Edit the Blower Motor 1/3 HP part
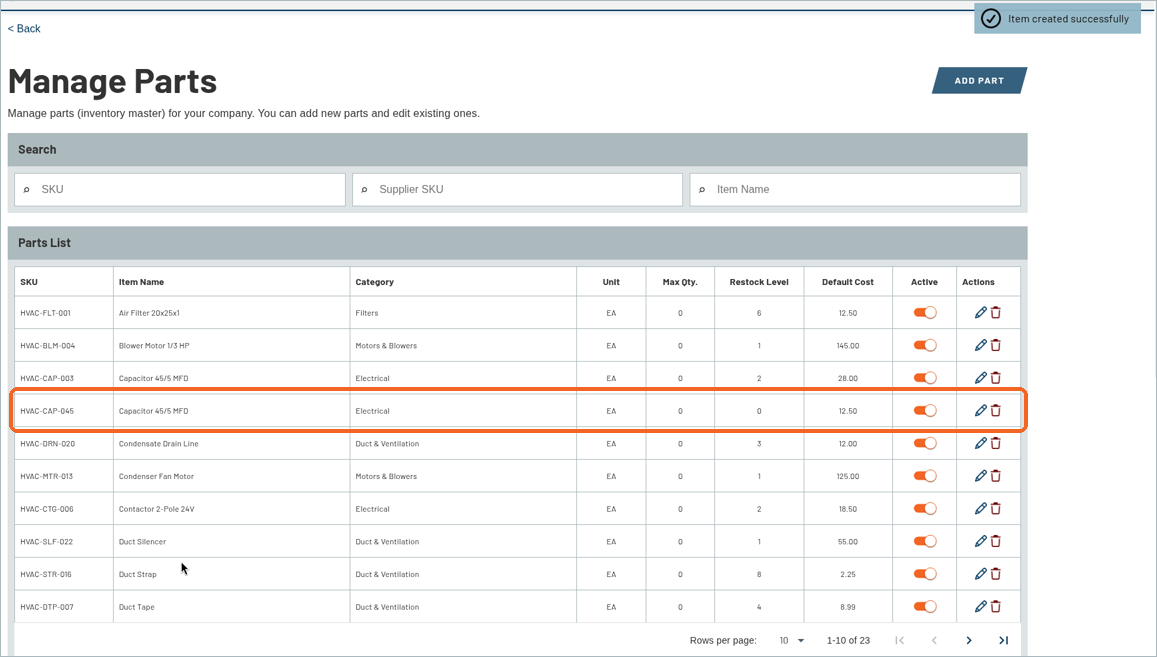This screenshot has height=657, width=1157. pyautogui.click(x=981, y=345)
